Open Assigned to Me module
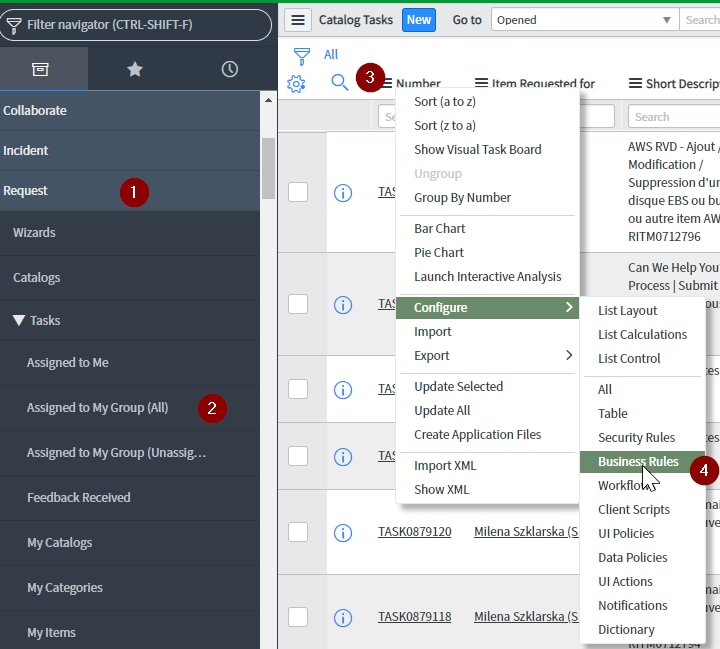 tap(130, 362)
